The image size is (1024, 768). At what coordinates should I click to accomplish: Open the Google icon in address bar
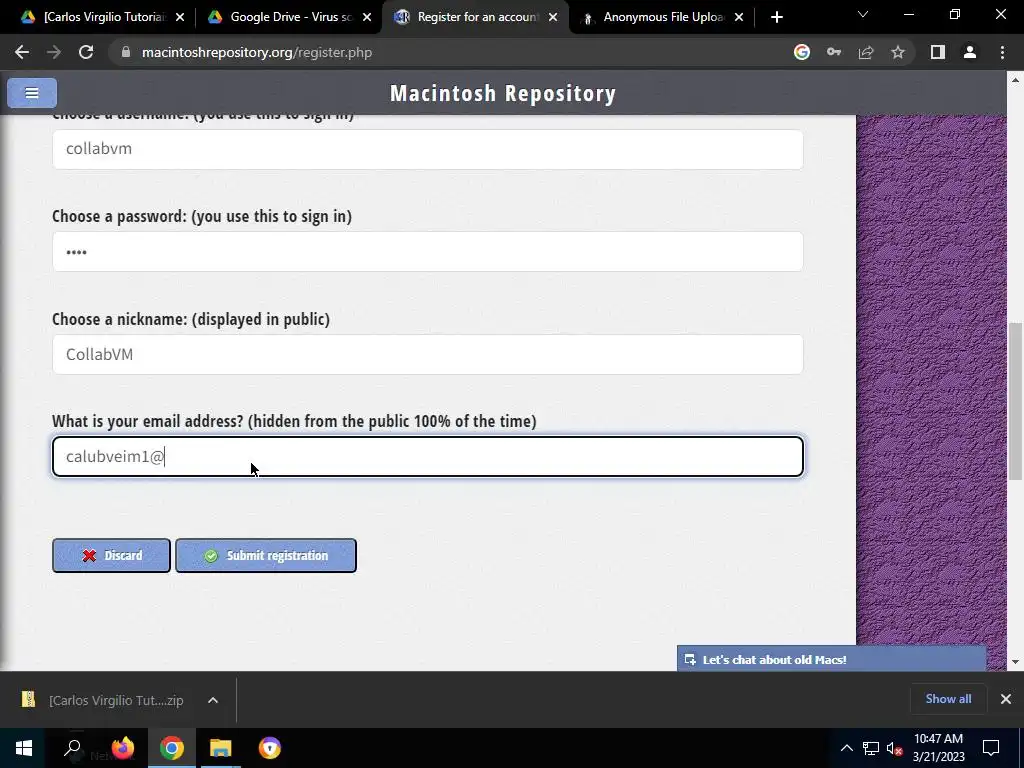click(x=802, y=52)
